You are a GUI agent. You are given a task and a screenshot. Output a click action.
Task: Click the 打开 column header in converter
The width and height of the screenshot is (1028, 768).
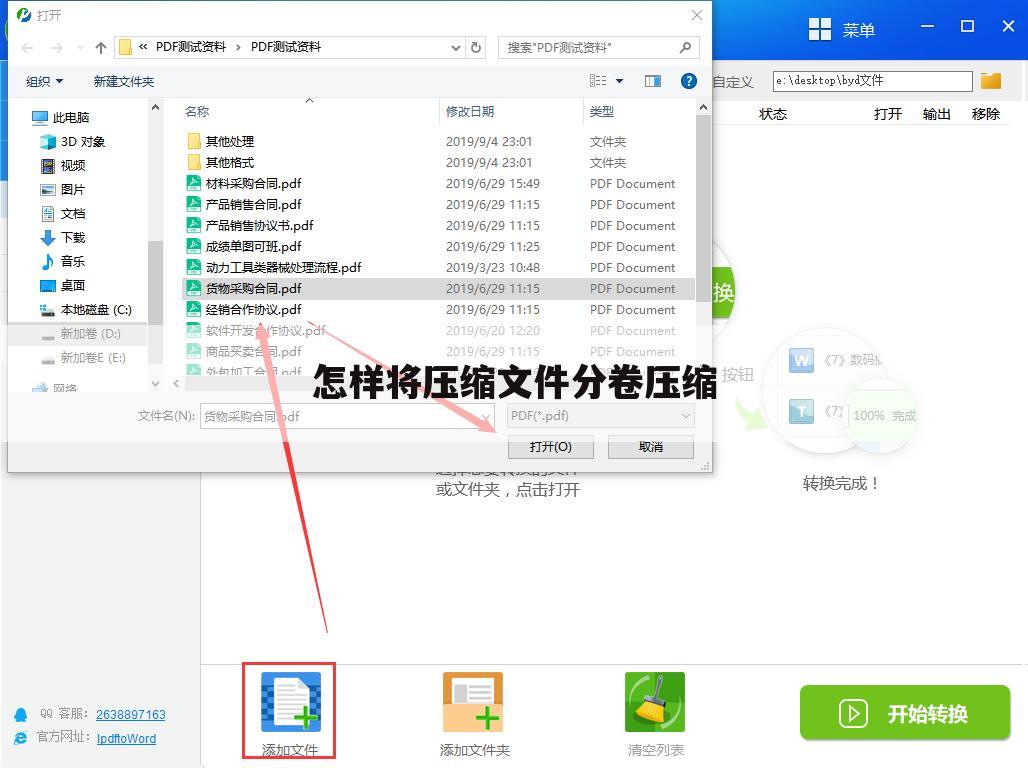click(x=888, y=114)
